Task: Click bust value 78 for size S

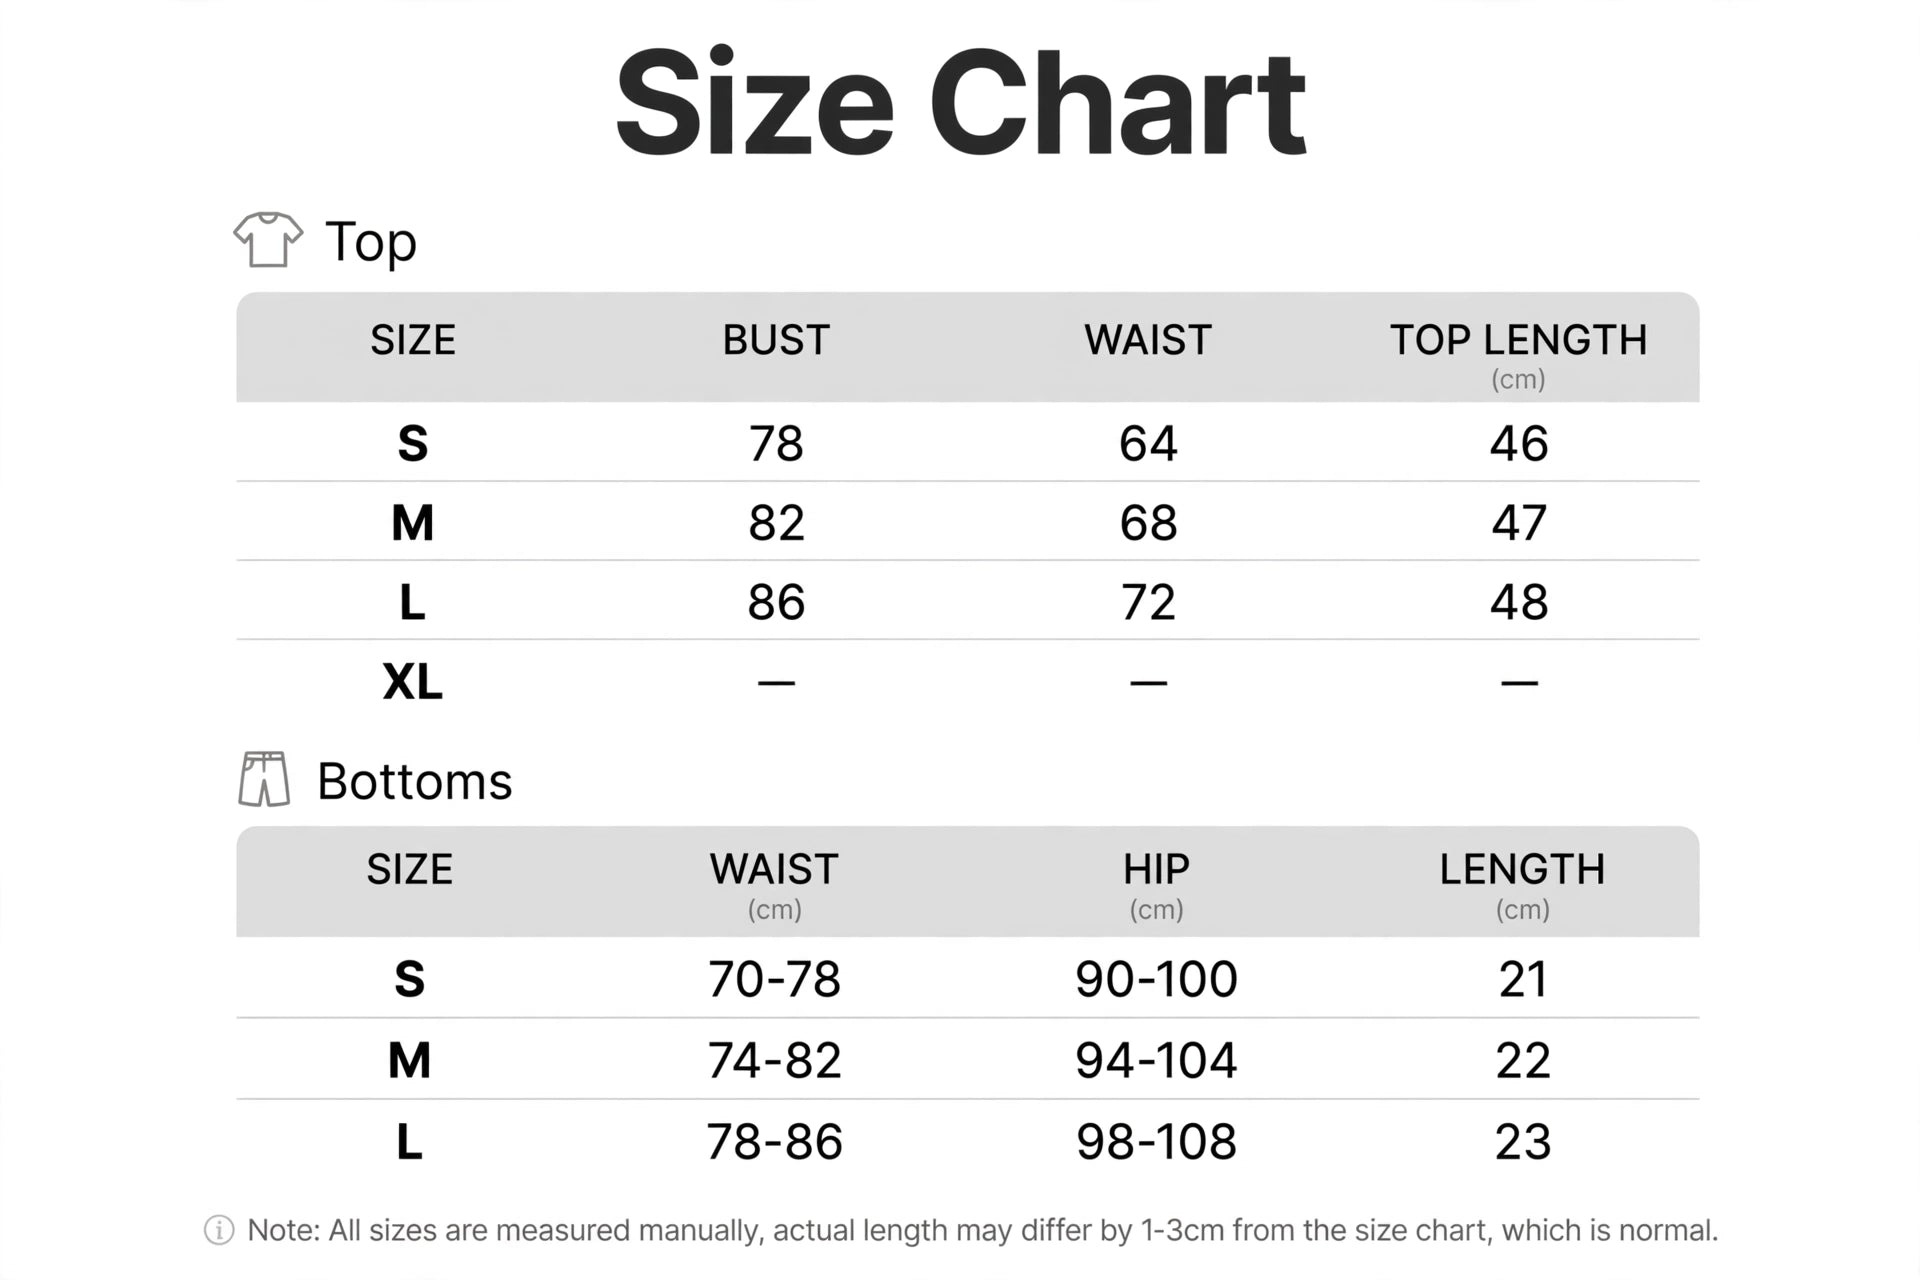Action: click(x=776, y=443)
